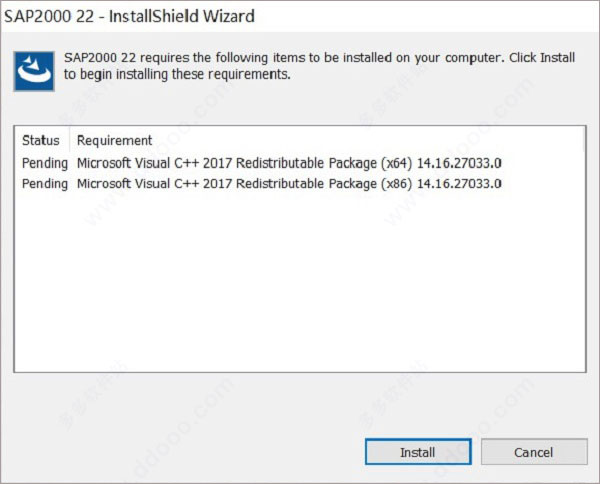600x484 pixels.
Task: Click the Requirement column header
Action: [114, 140]
